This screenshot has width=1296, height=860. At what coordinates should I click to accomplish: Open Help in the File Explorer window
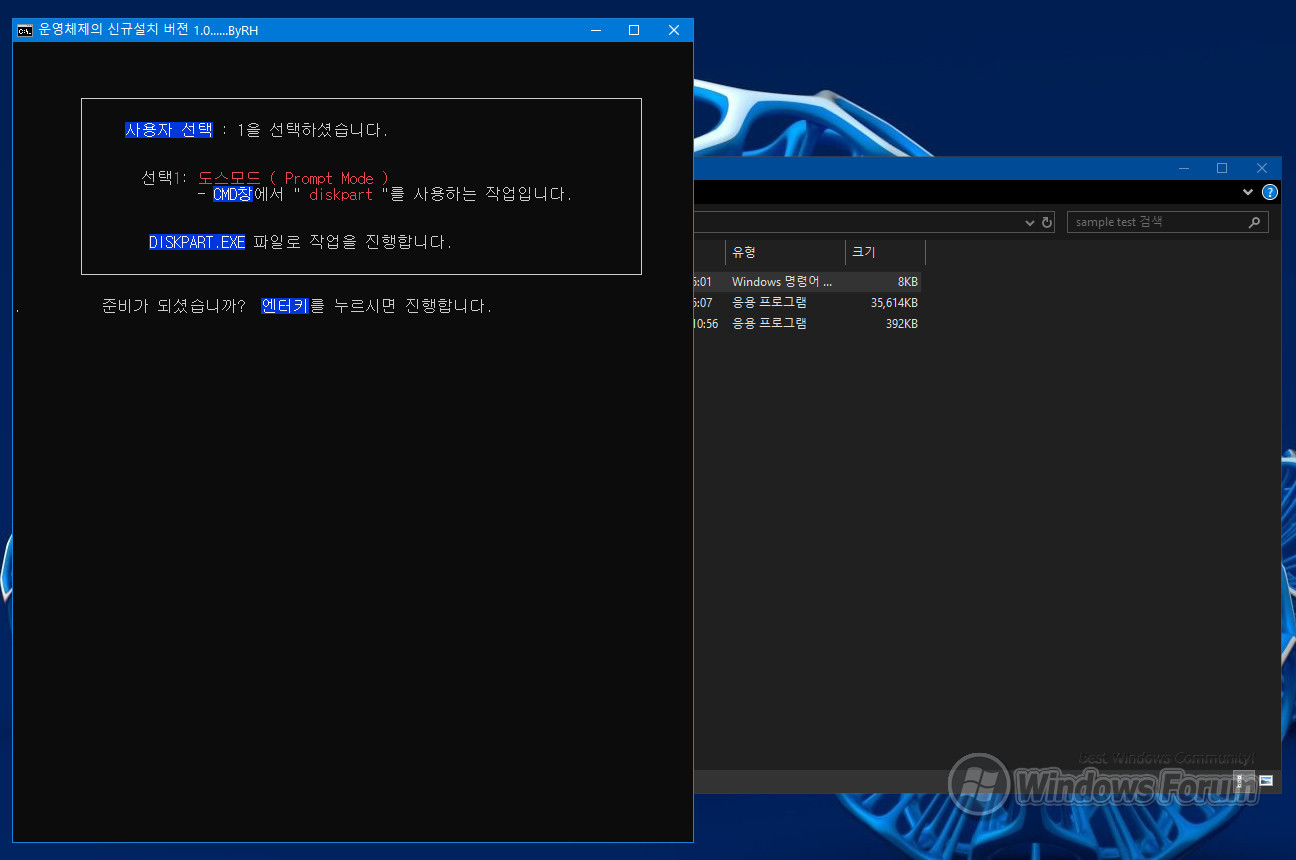(x=1270, y=192)
